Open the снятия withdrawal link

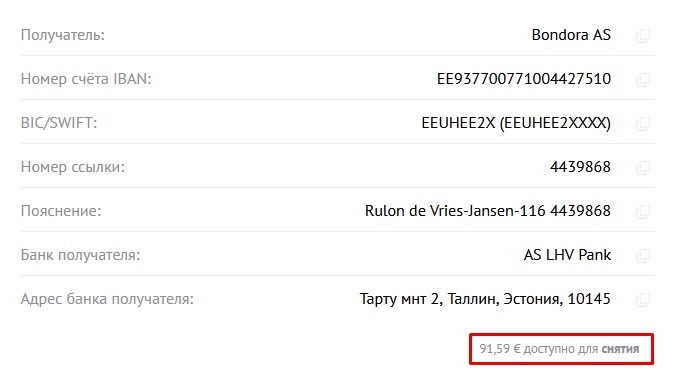click(x=620, y=349)
